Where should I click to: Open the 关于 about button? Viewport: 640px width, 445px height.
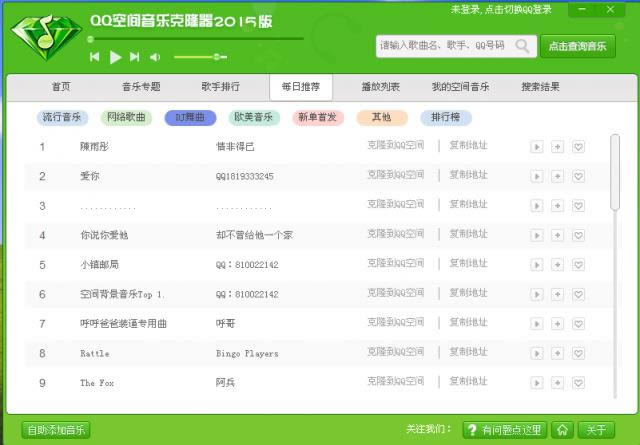pyautogui.click(x=596, y=430)
